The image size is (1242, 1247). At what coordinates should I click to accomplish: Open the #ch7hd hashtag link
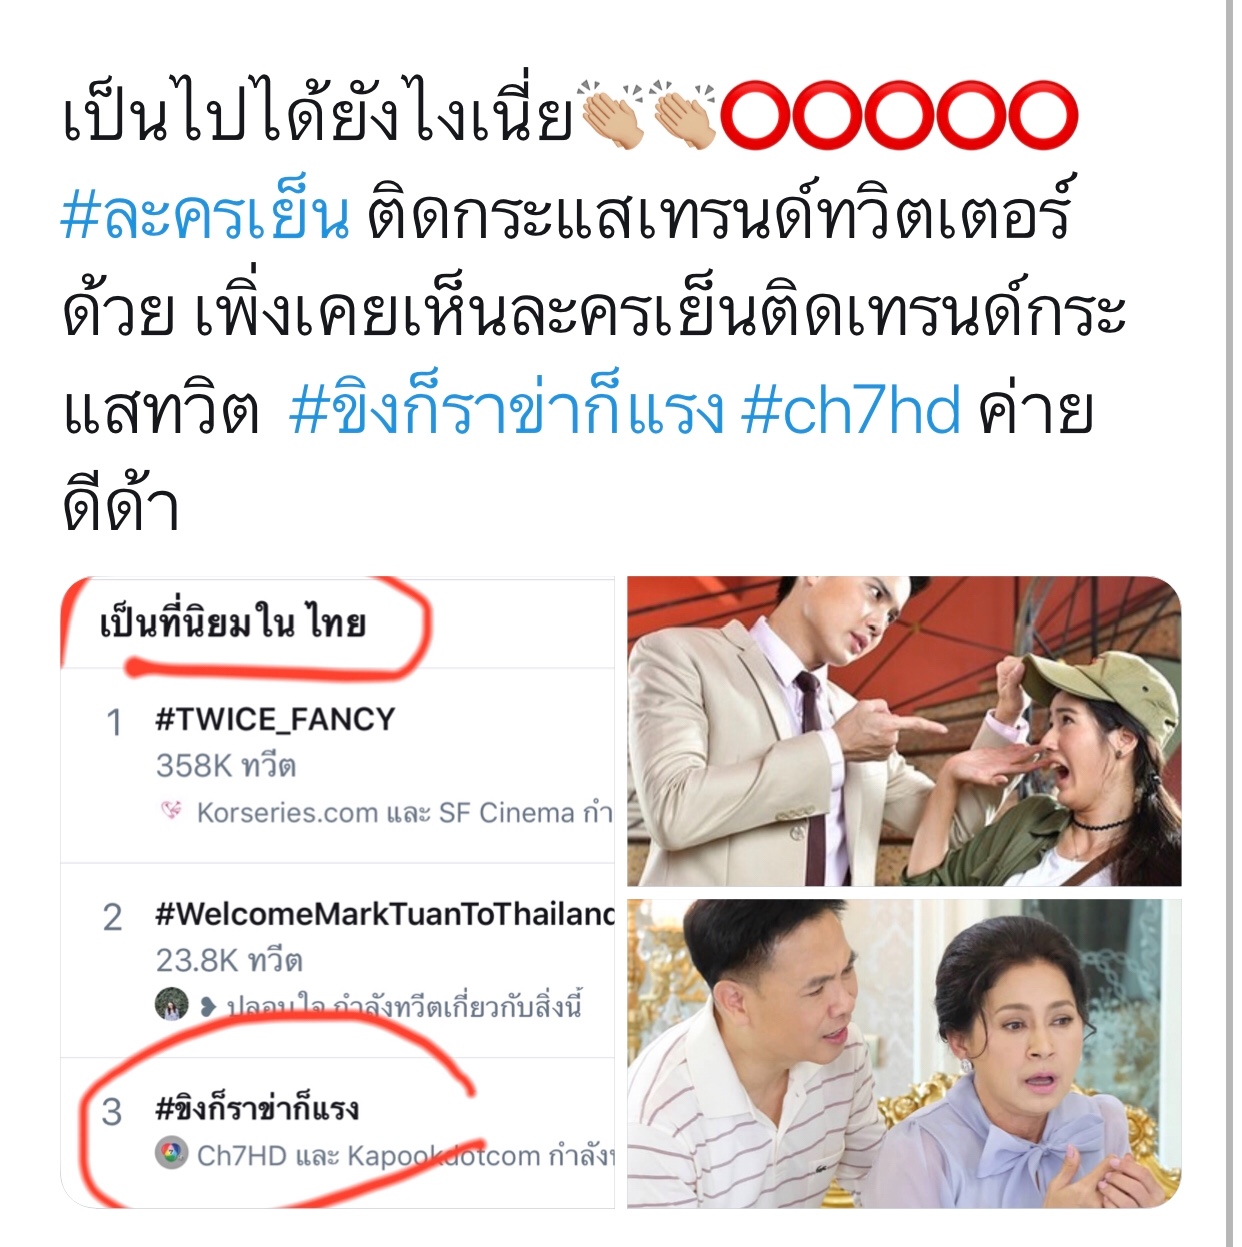851,411
